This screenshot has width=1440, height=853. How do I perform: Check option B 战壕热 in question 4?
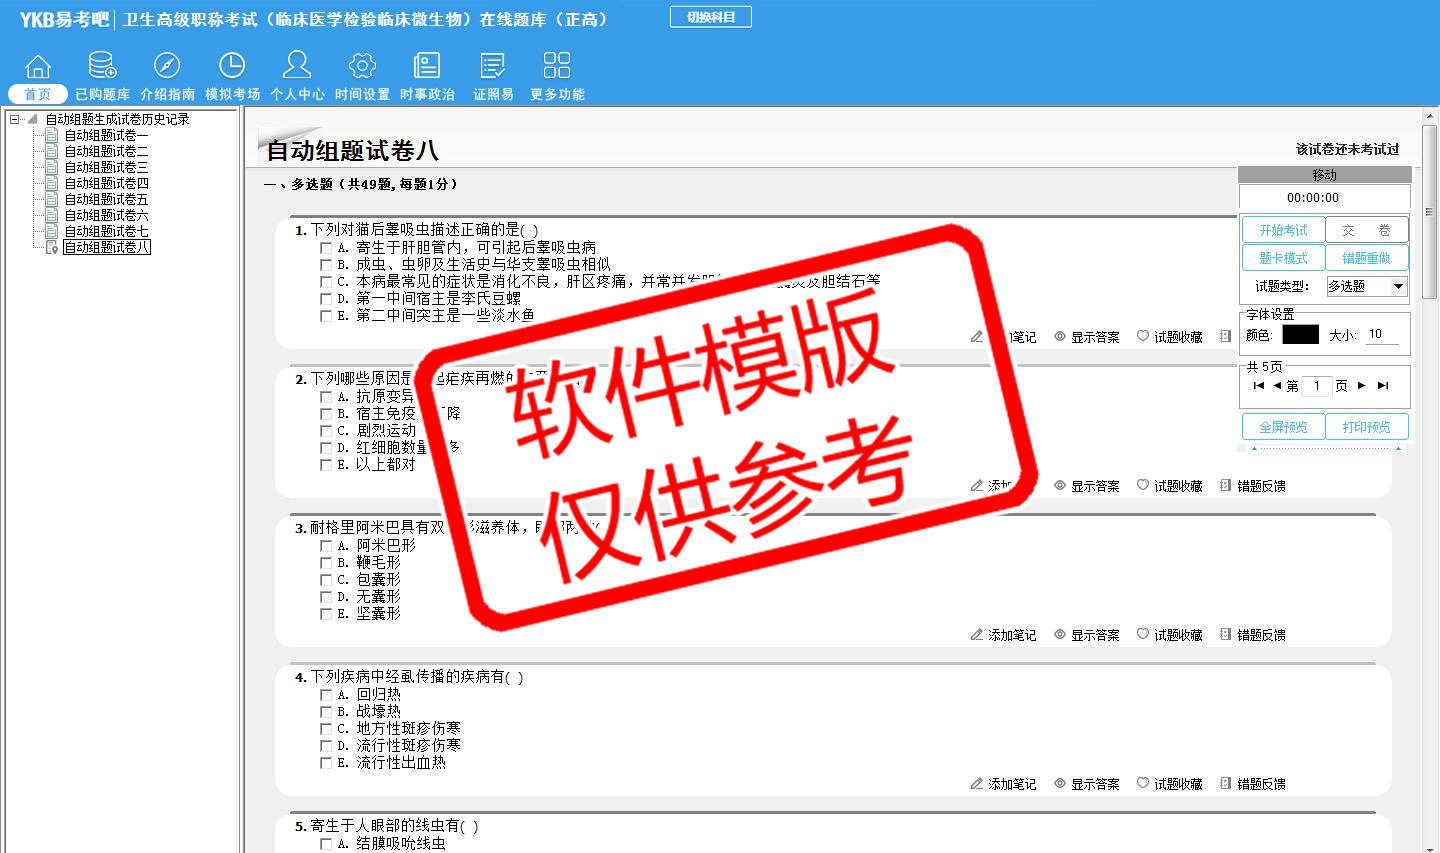[x=326, y=712]
